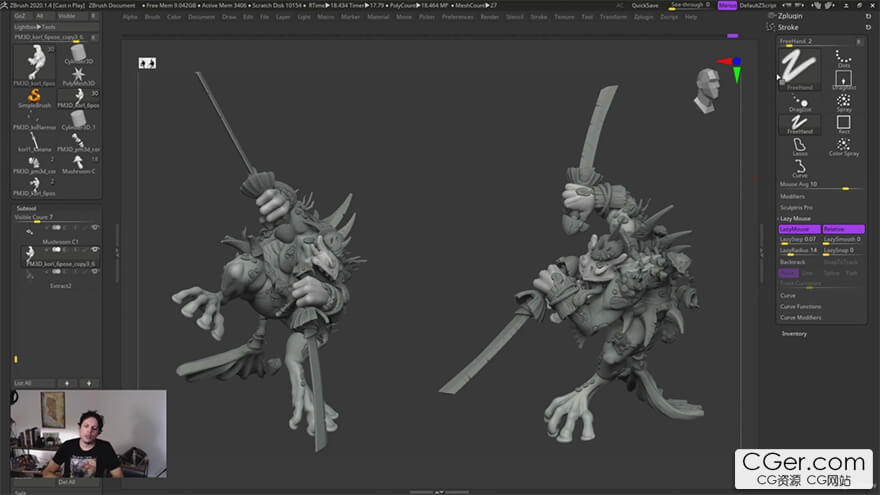Select the Lasso stroke
Viewport: 880px width, 495px height.
coord(800,147)
